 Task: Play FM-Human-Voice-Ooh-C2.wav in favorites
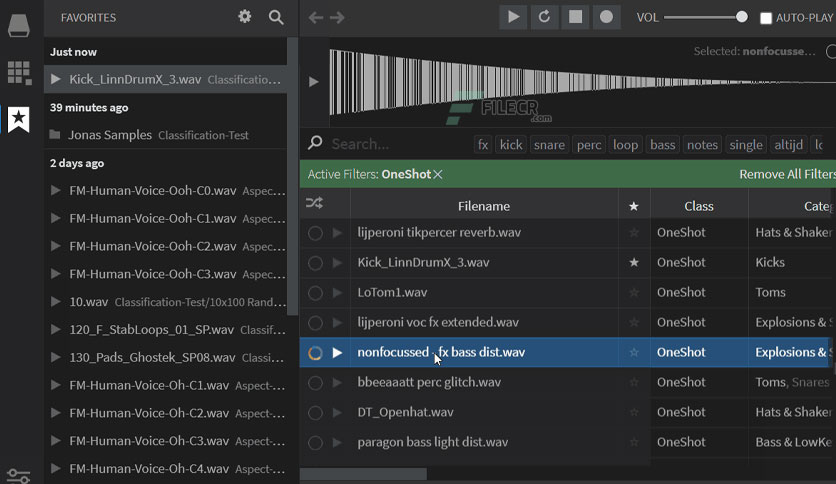coord(55,246)
